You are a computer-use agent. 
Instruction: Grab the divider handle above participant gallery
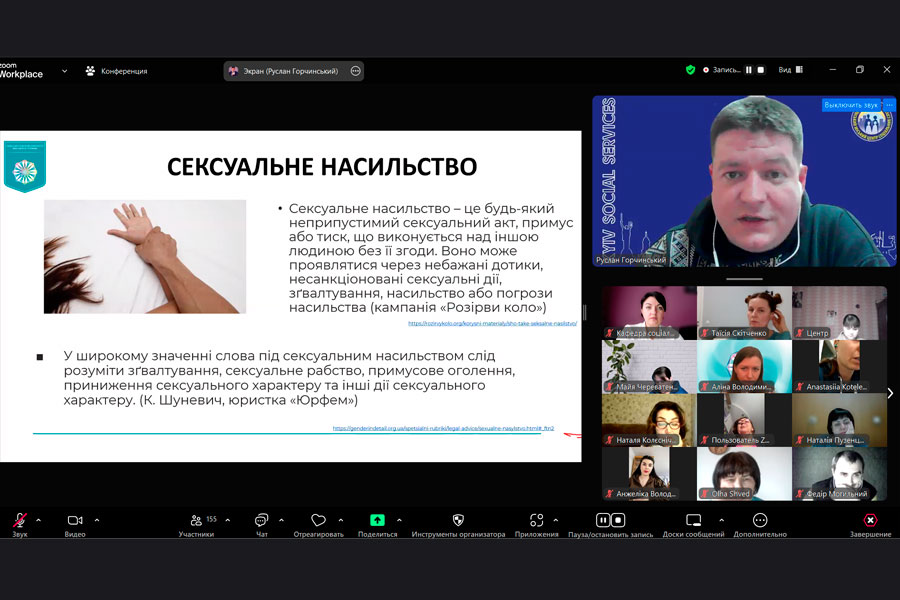click(744, 279)
